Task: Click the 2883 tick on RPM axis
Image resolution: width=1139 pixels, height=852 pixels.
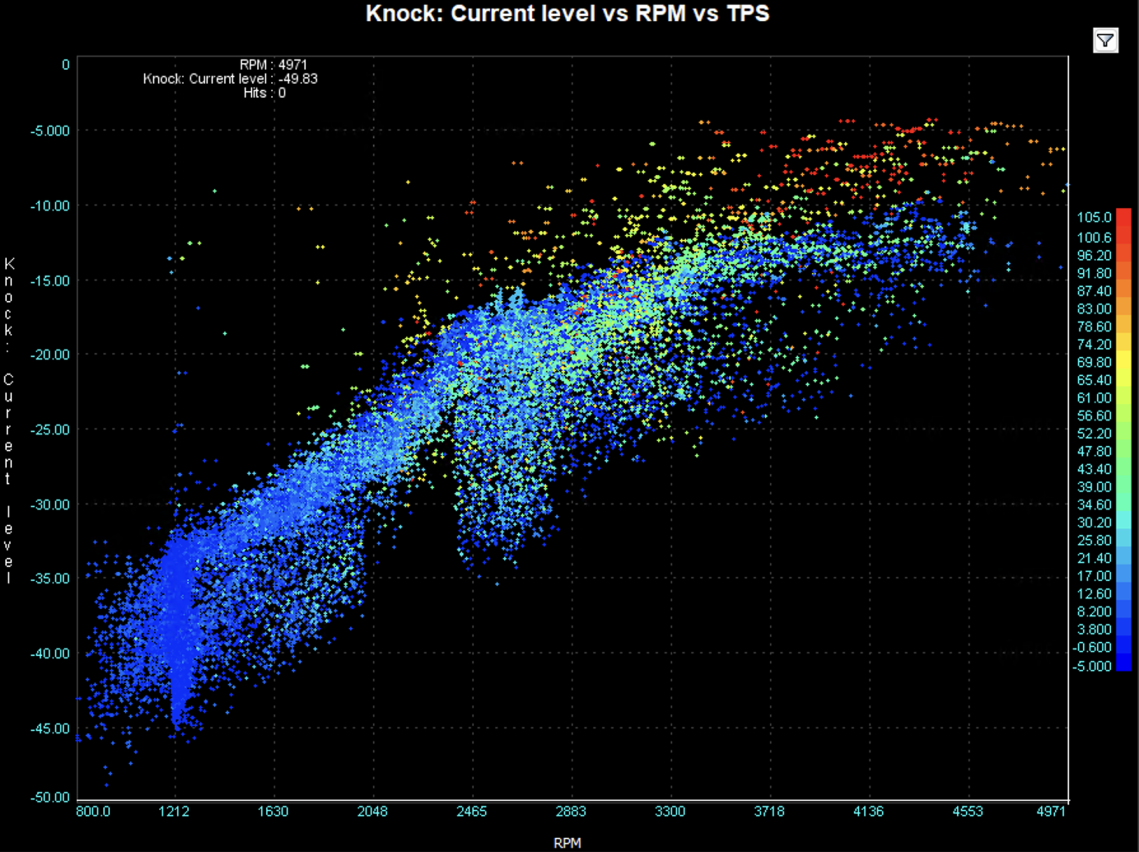Action: click(571, 812)
